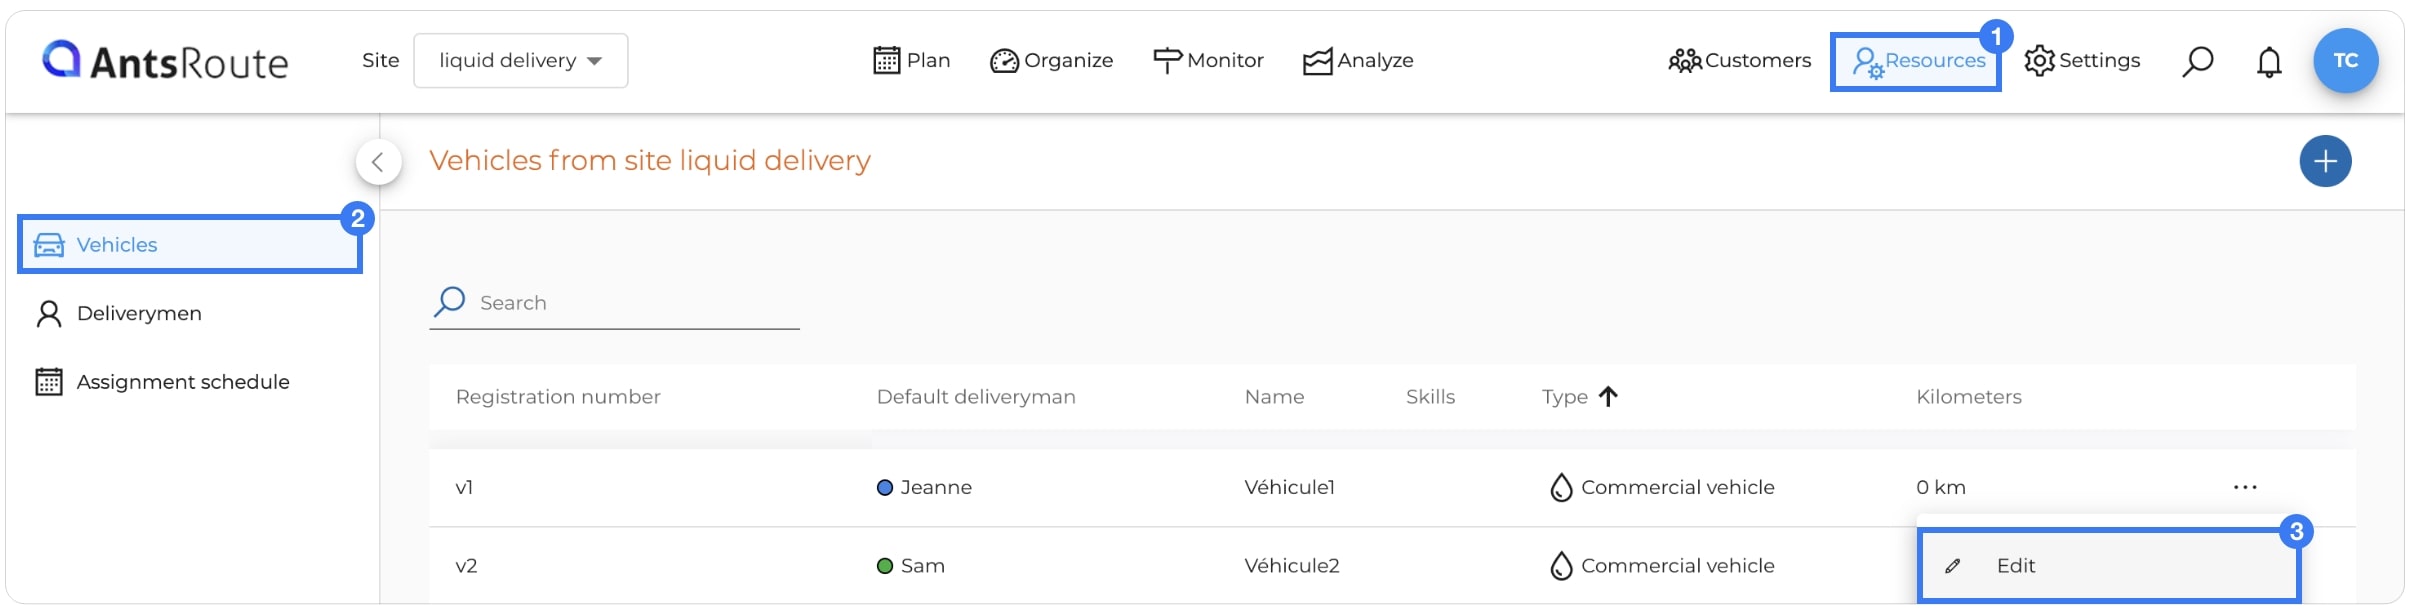The height and width of the screenshot is (613, 2410).
Task: Click the drop icon in Véhicule1 row
Action: tap(1560, 488)
